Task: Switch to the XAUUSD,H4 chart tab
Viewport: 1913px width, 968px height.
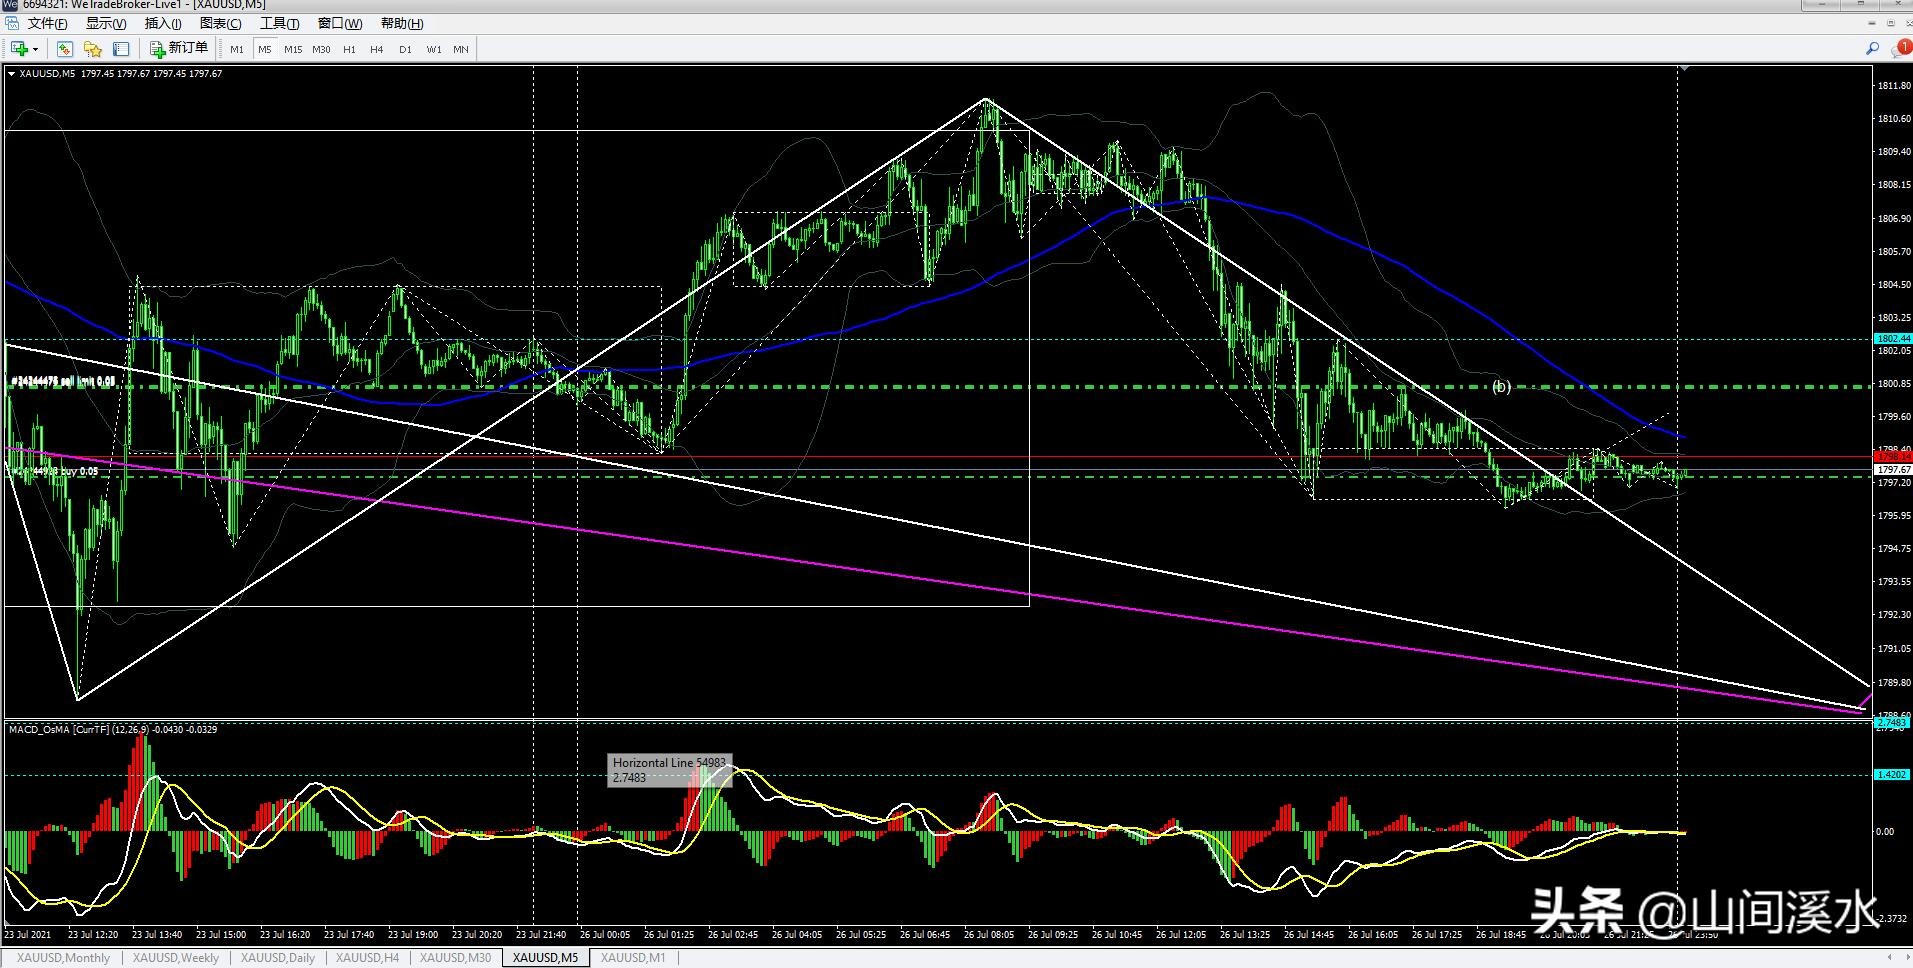Action: pyautogui.click(x=368, y=958)
